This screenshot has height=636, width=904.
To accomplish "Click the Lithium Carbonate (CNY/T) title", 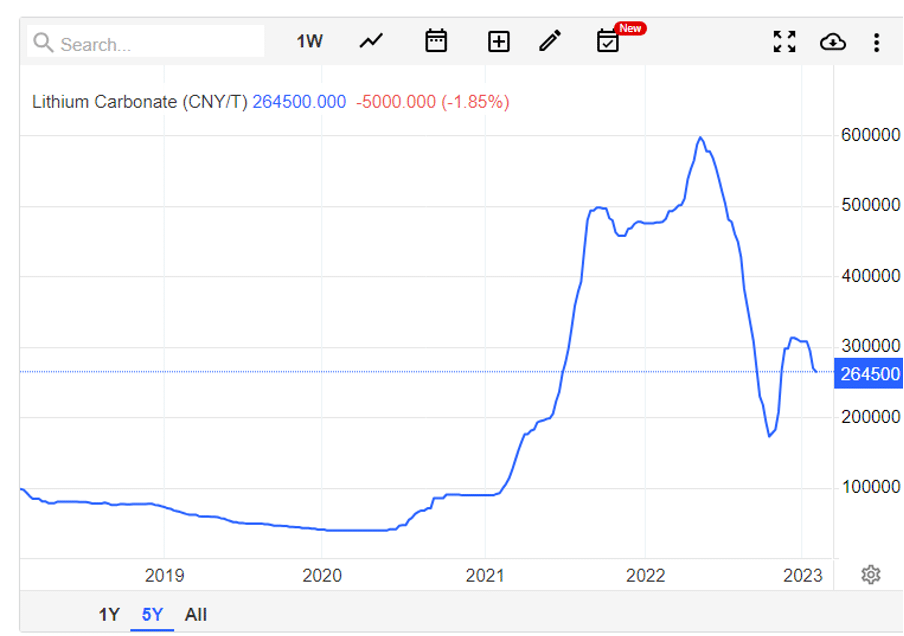I will point(140,102).
